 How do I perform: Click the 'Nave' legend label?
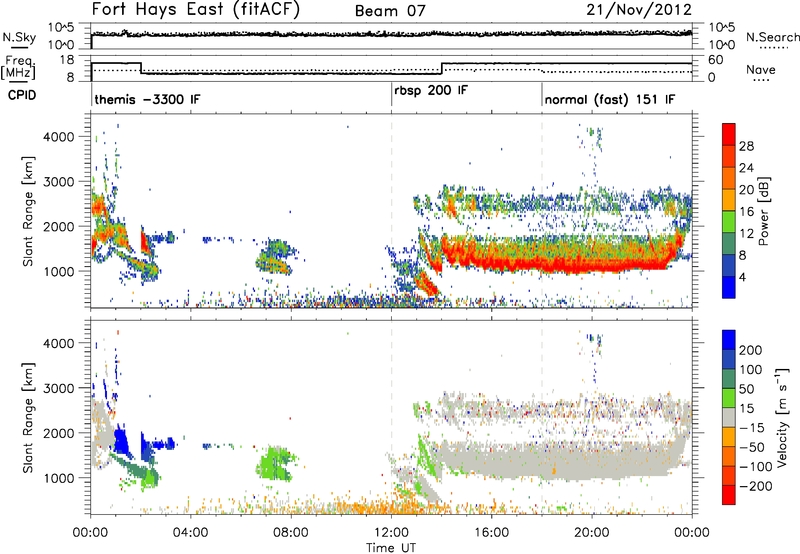point(760,69)
